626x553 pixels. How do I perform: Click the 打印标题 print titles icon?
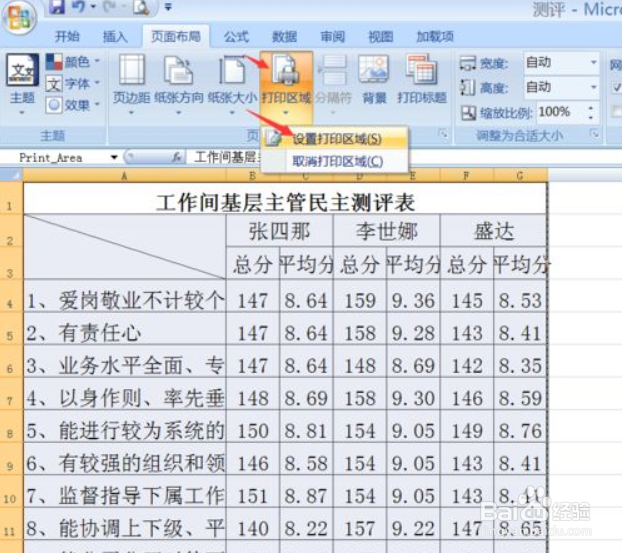point(422,69)
